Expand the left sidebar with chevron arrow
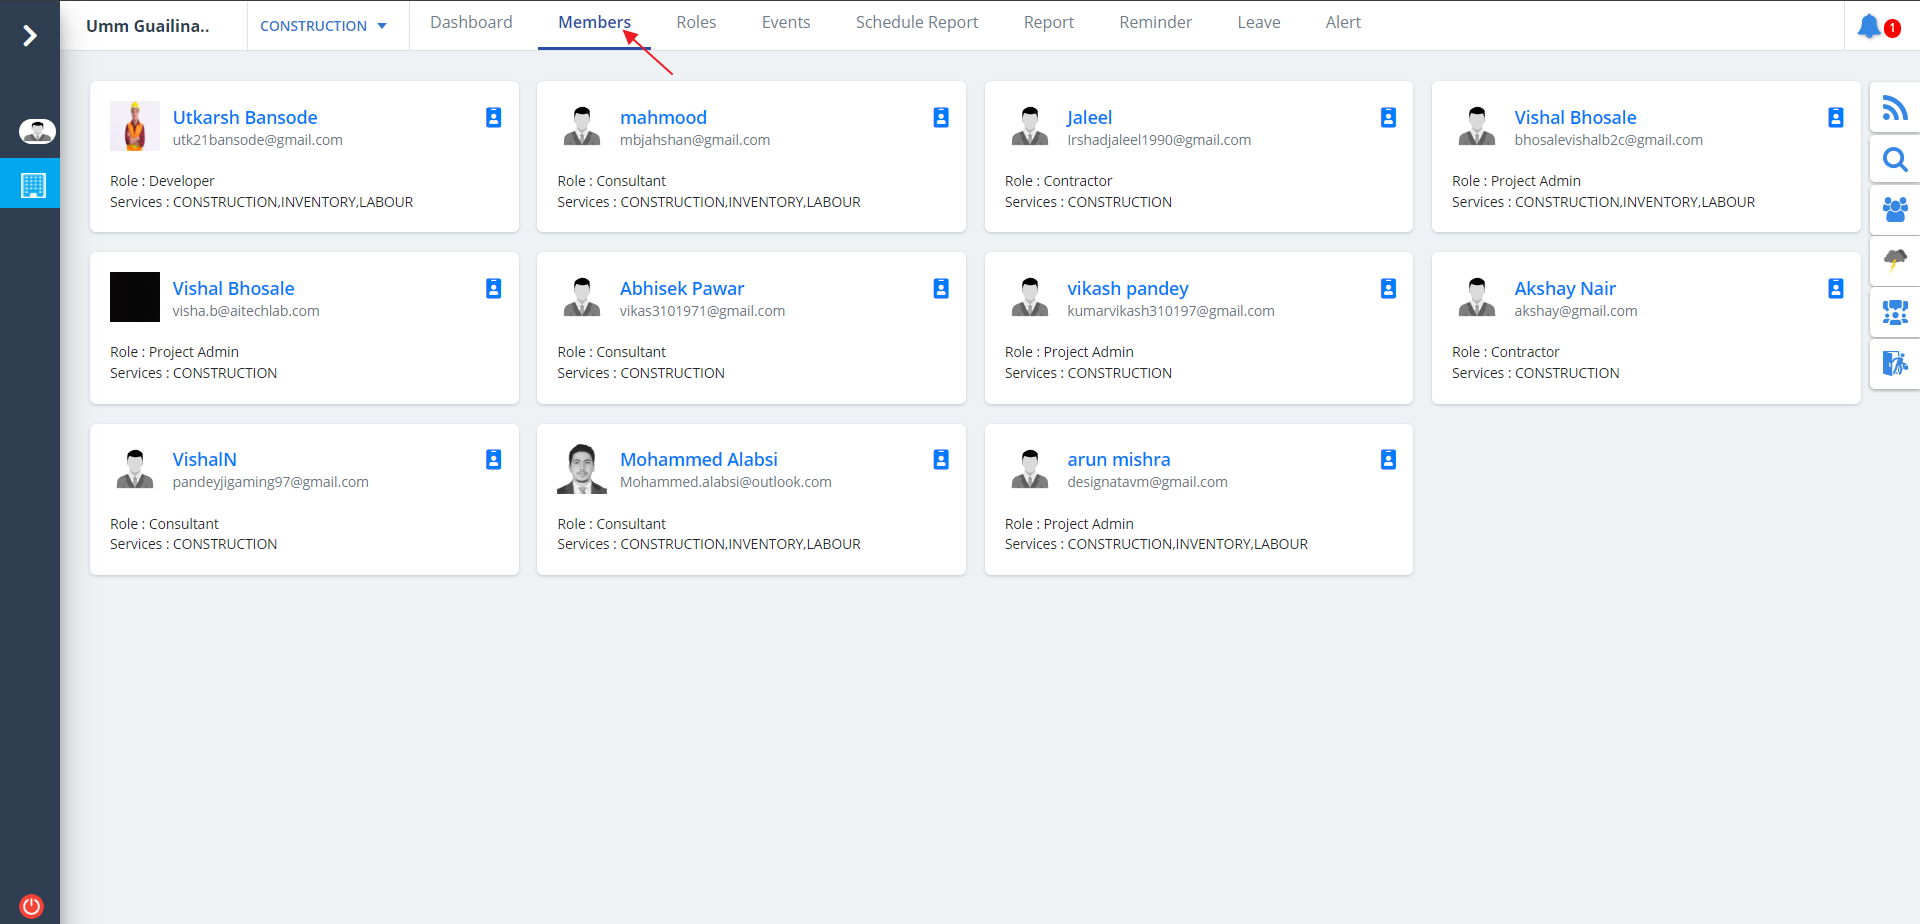Image resolution: width=1920 pixels, height=924 pixels. click(x=30, y=36)
